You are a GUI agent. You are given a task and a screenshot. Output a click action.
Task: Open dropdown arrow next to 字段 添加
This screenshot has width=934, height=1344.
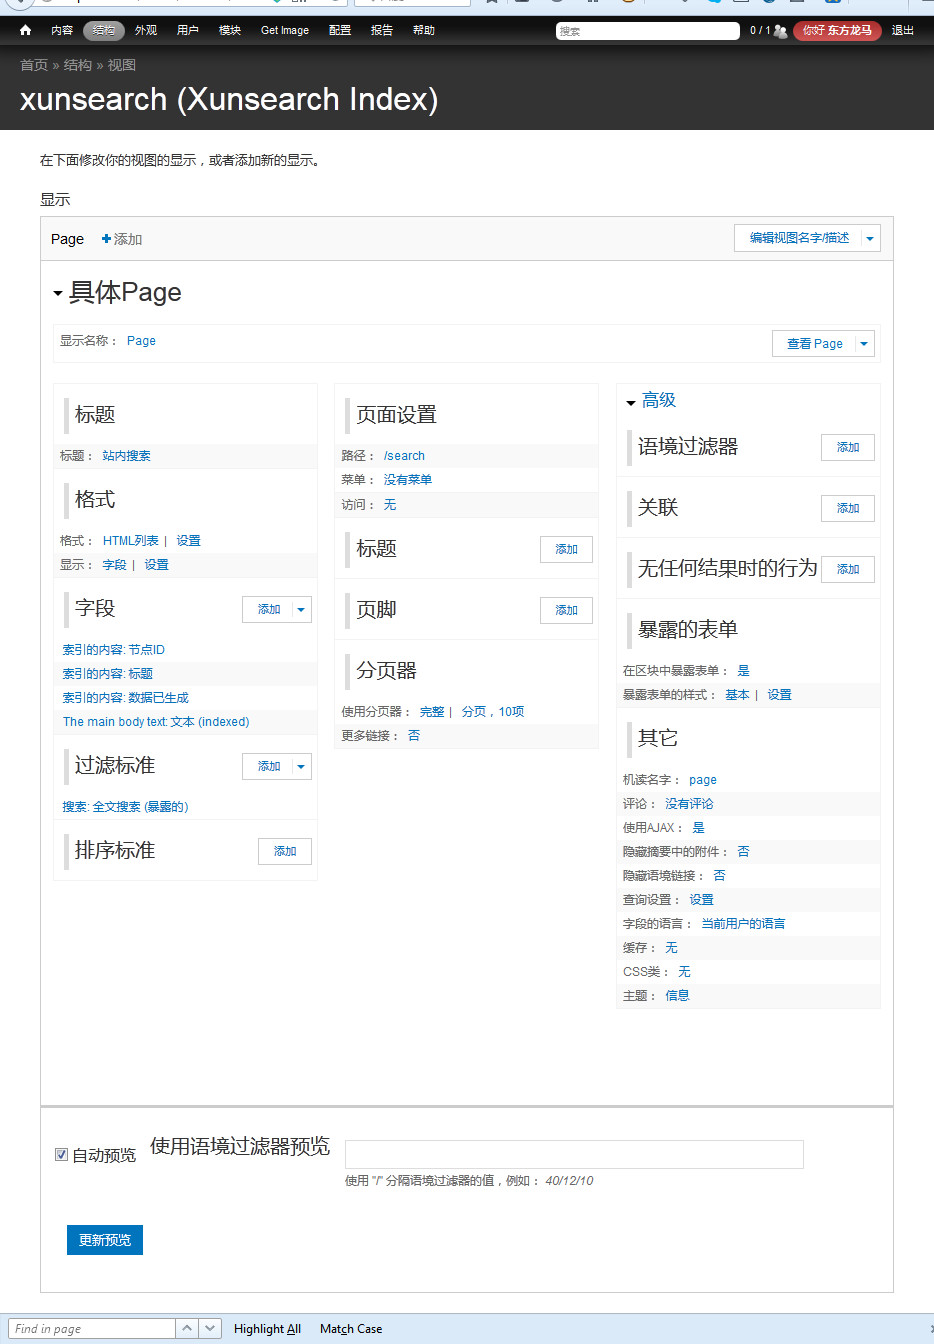pyautogui.click(x=301, y=610)
